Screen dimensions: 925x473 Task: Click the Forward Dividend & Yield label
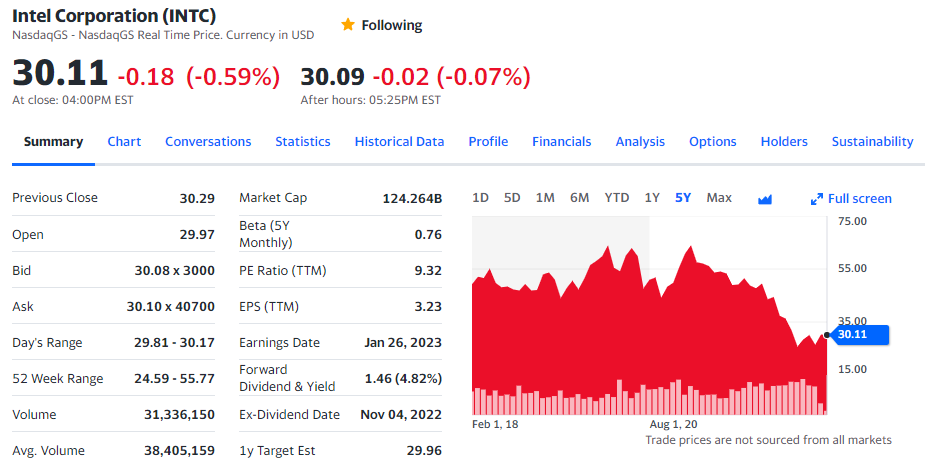point(287,378)
